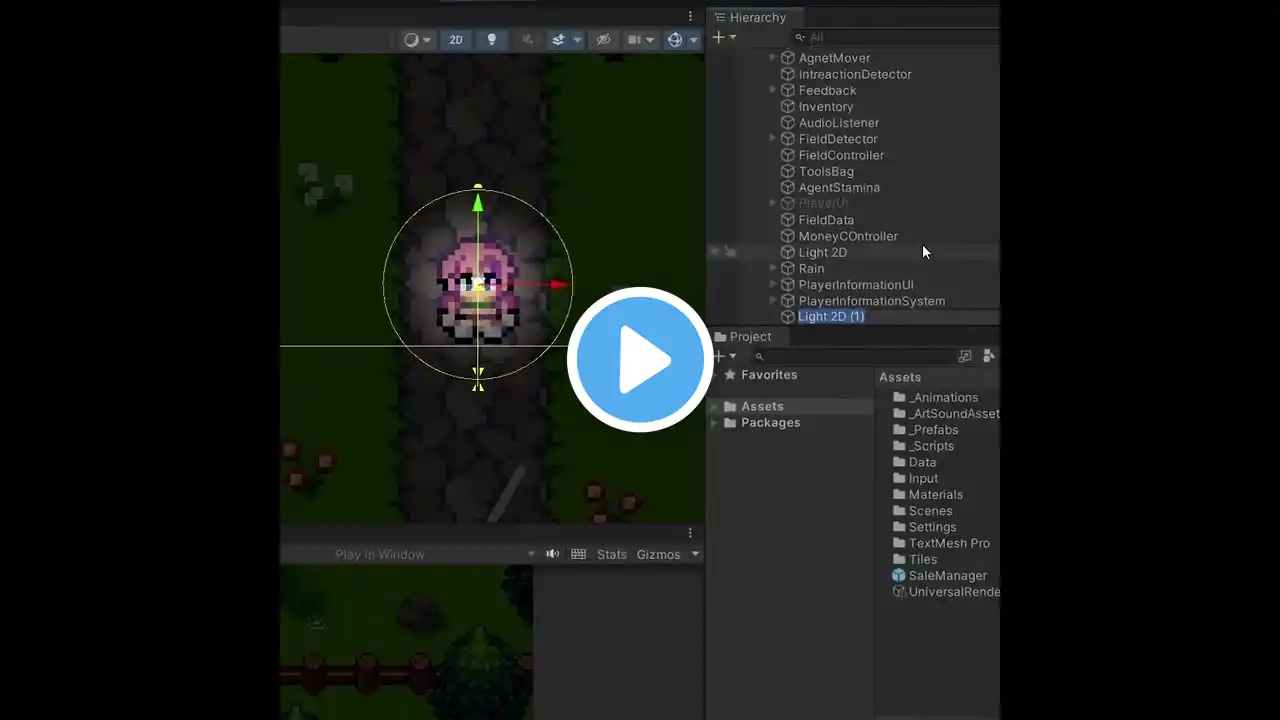
Task: Play the video with the blue play button
Action: click(x=640, y=360)
